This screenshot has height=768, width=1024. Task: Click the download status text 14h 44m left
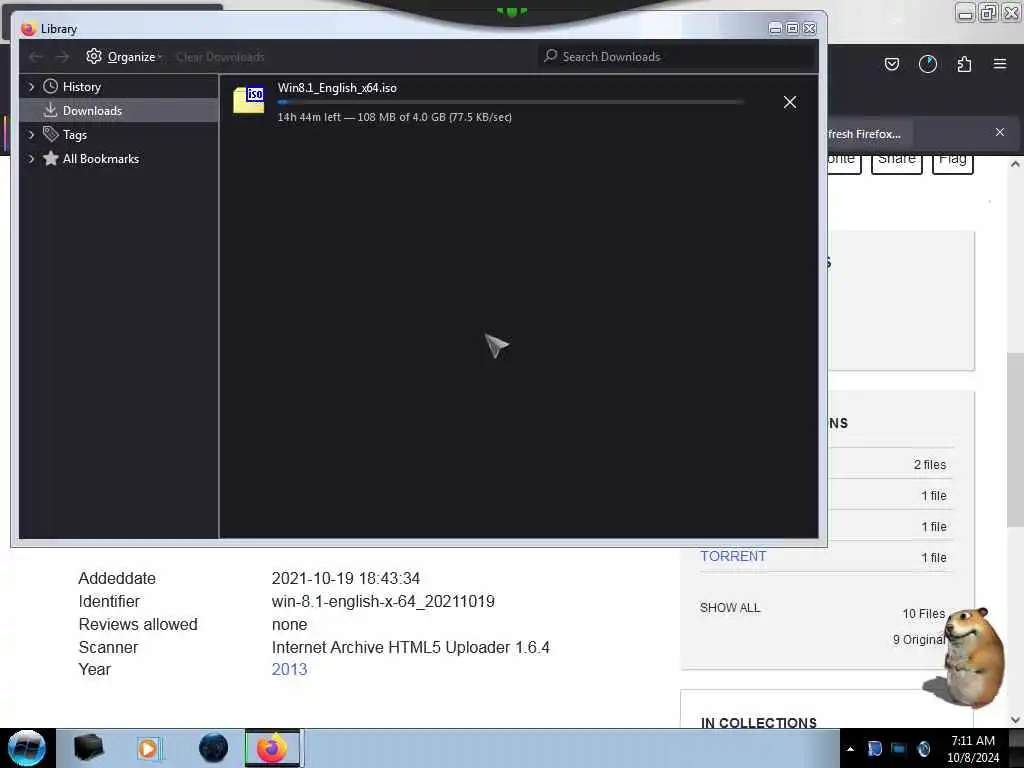click(x=394, y=117)
